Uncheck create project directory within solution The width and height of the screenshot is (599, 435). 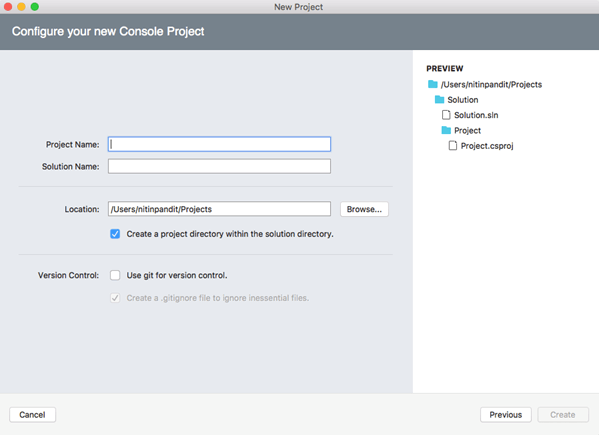click(x=115, y=234)
